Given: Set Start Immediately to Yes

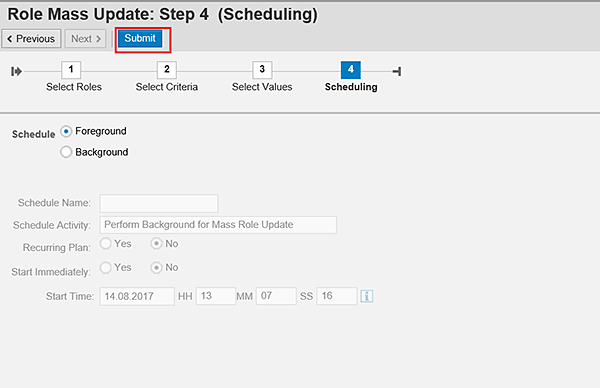Looking at the screenshot, I should click(x=106, y=267).
